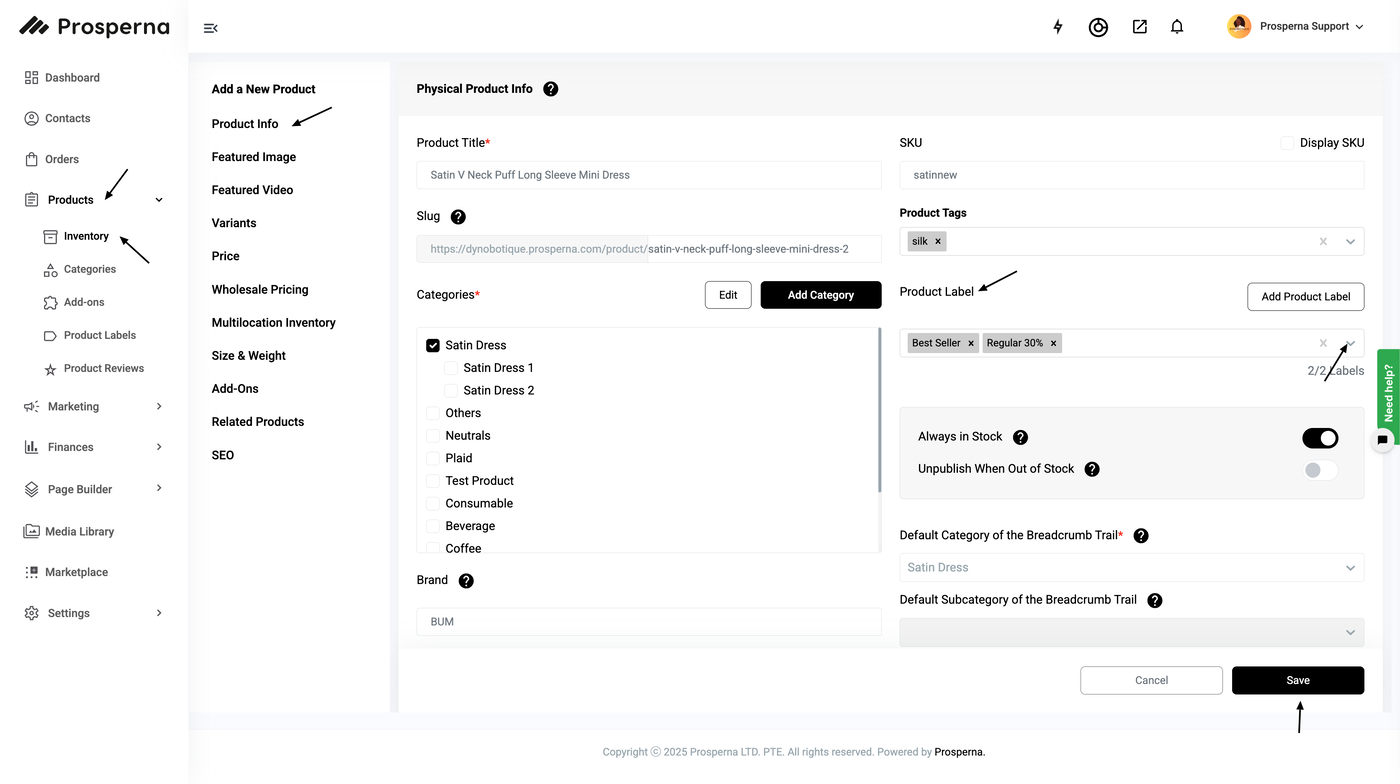The width and height of the screenshot is (1400, 784).
Task: Click the Add Category button
Action: (x=820, y=295)
